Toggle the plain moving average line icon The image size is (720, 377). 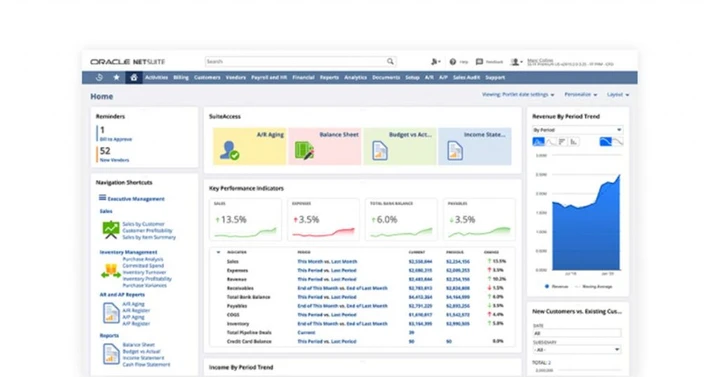618,142
